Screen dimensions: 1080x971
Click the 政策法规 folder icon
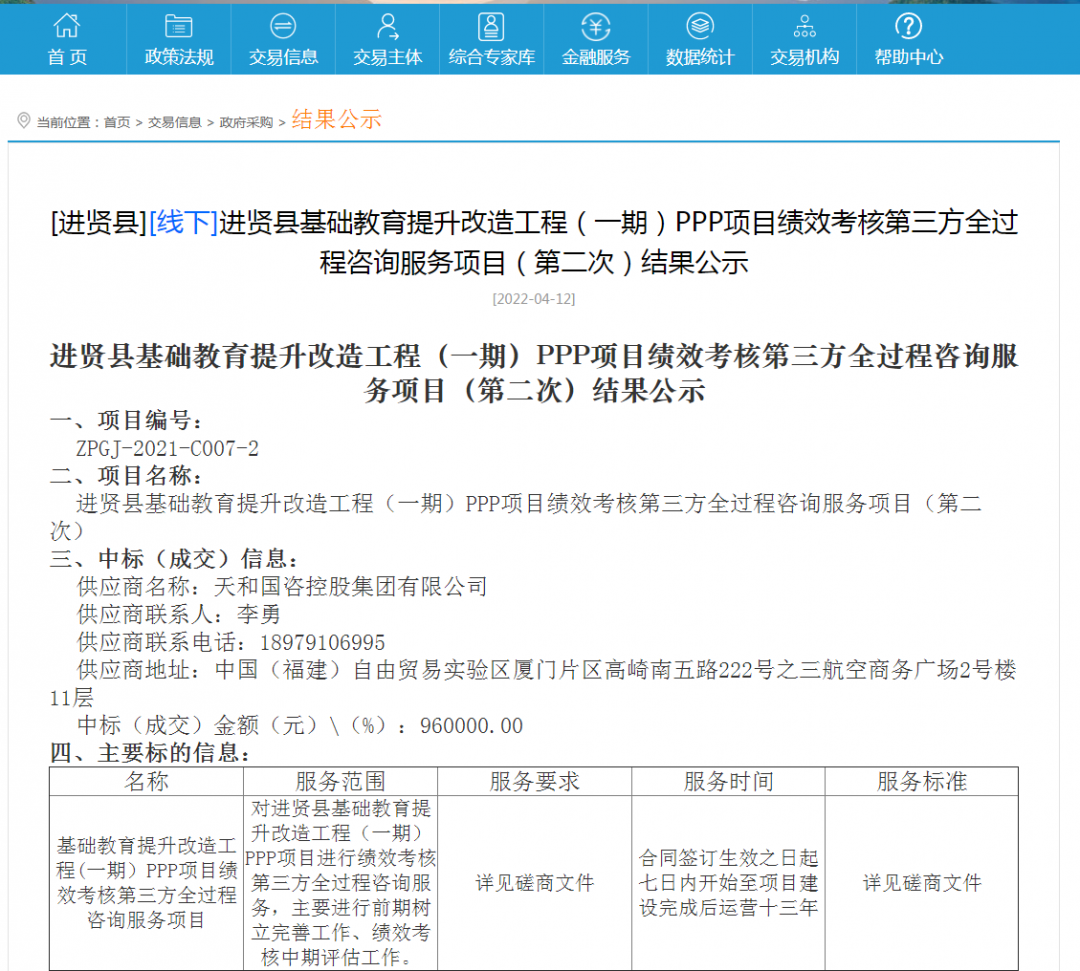point(178,26)
